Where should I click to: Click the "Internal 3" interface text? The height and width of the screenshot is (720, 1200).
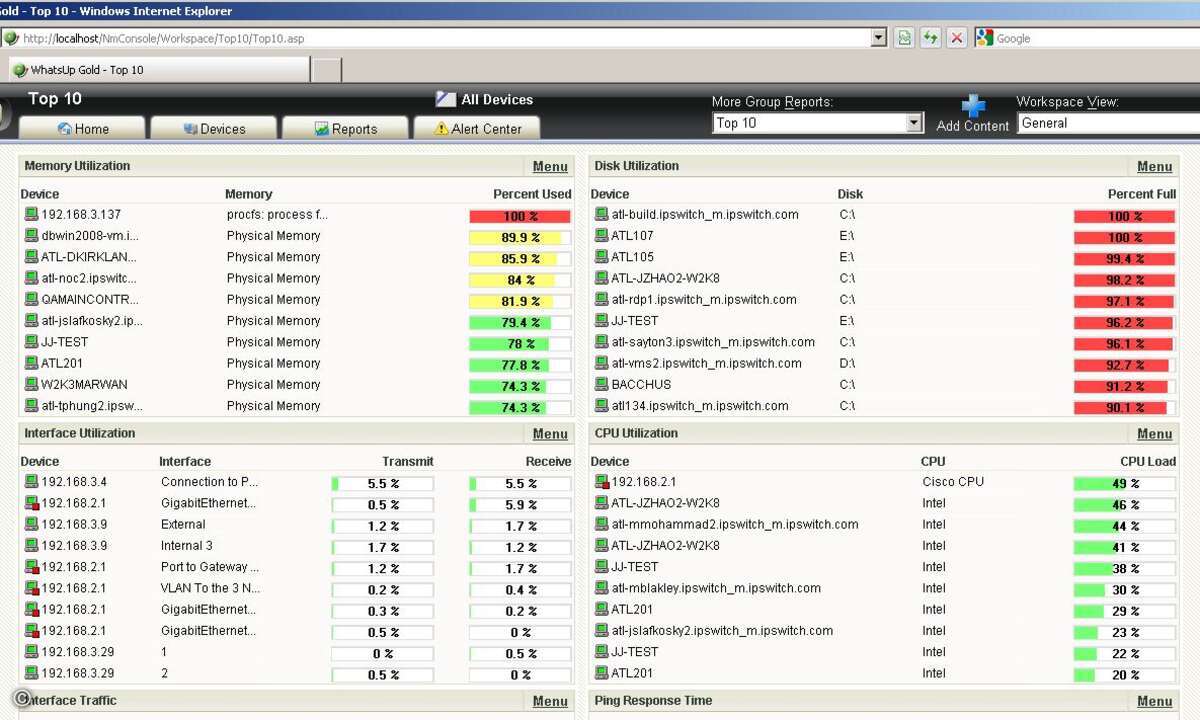187,546
